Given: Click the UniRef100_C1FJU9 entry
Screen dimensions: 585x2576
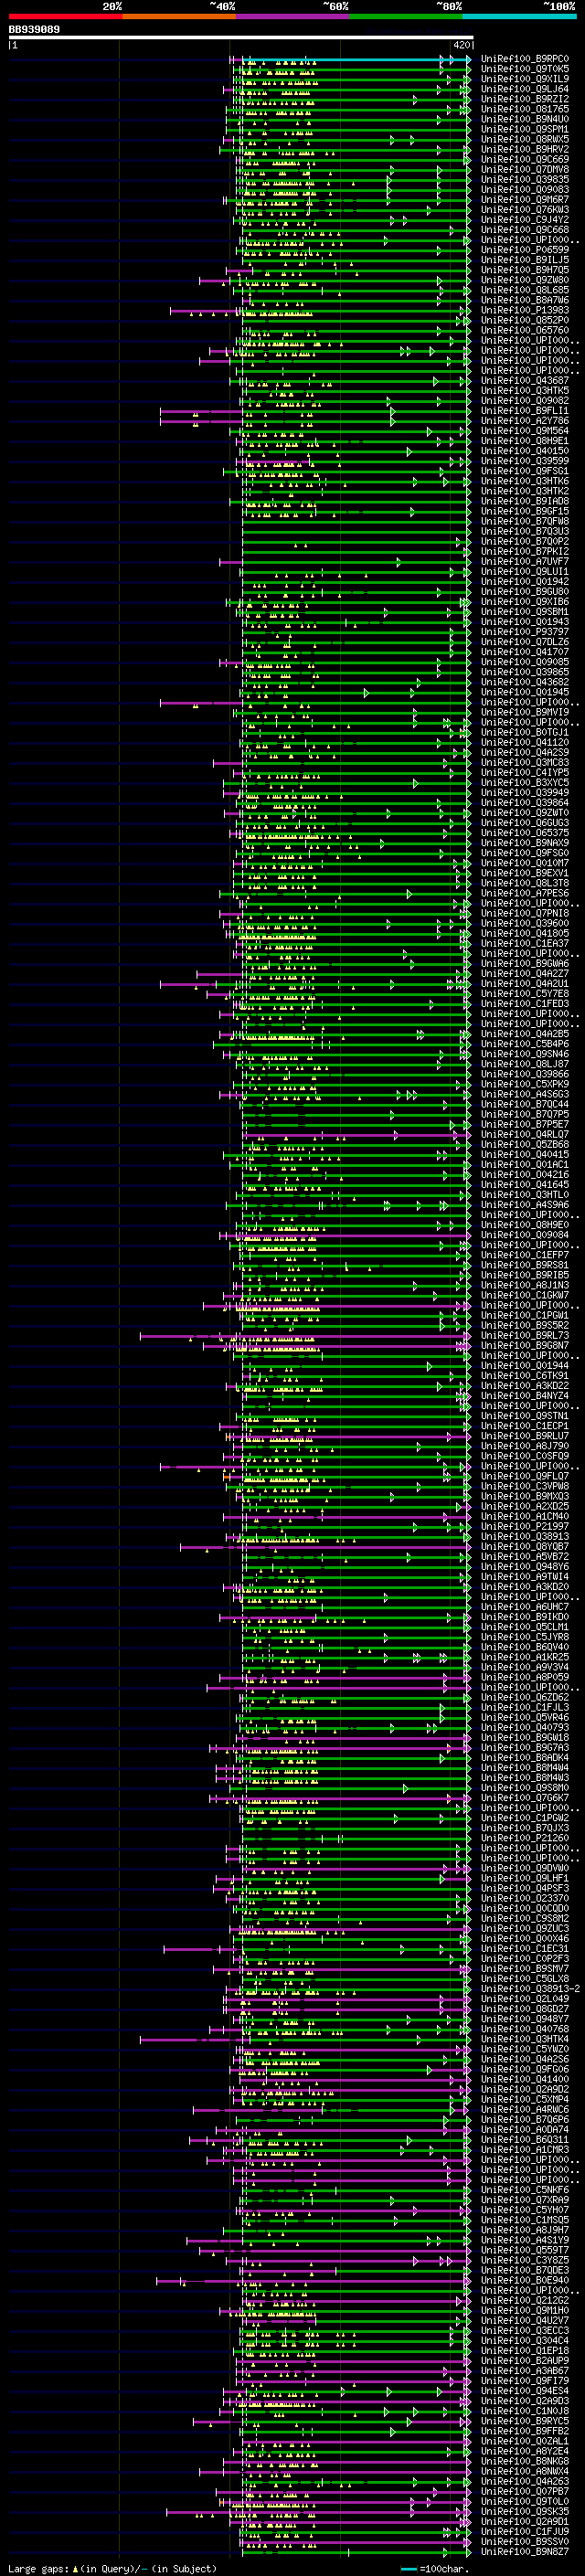Looking at the screenshot, I should 525,2531.
